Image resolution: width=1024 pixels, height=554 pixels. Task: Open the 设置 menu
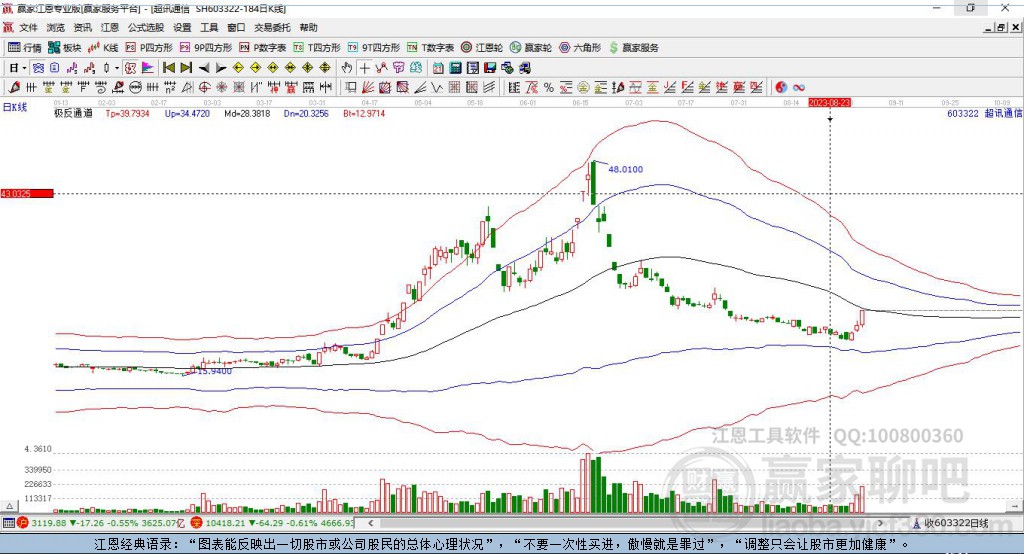(182, 27)
